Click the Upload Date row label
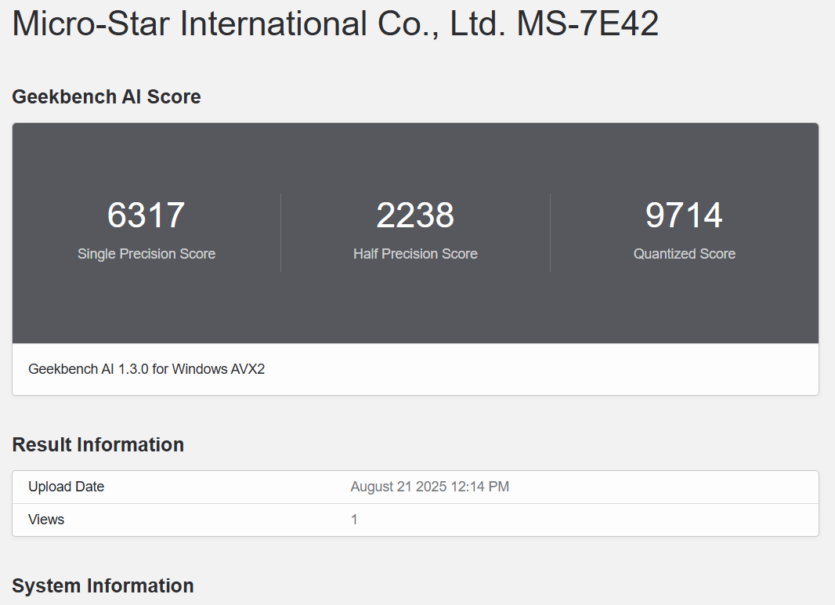This screenshot has height=605, width=835. [x=66, y=487]
